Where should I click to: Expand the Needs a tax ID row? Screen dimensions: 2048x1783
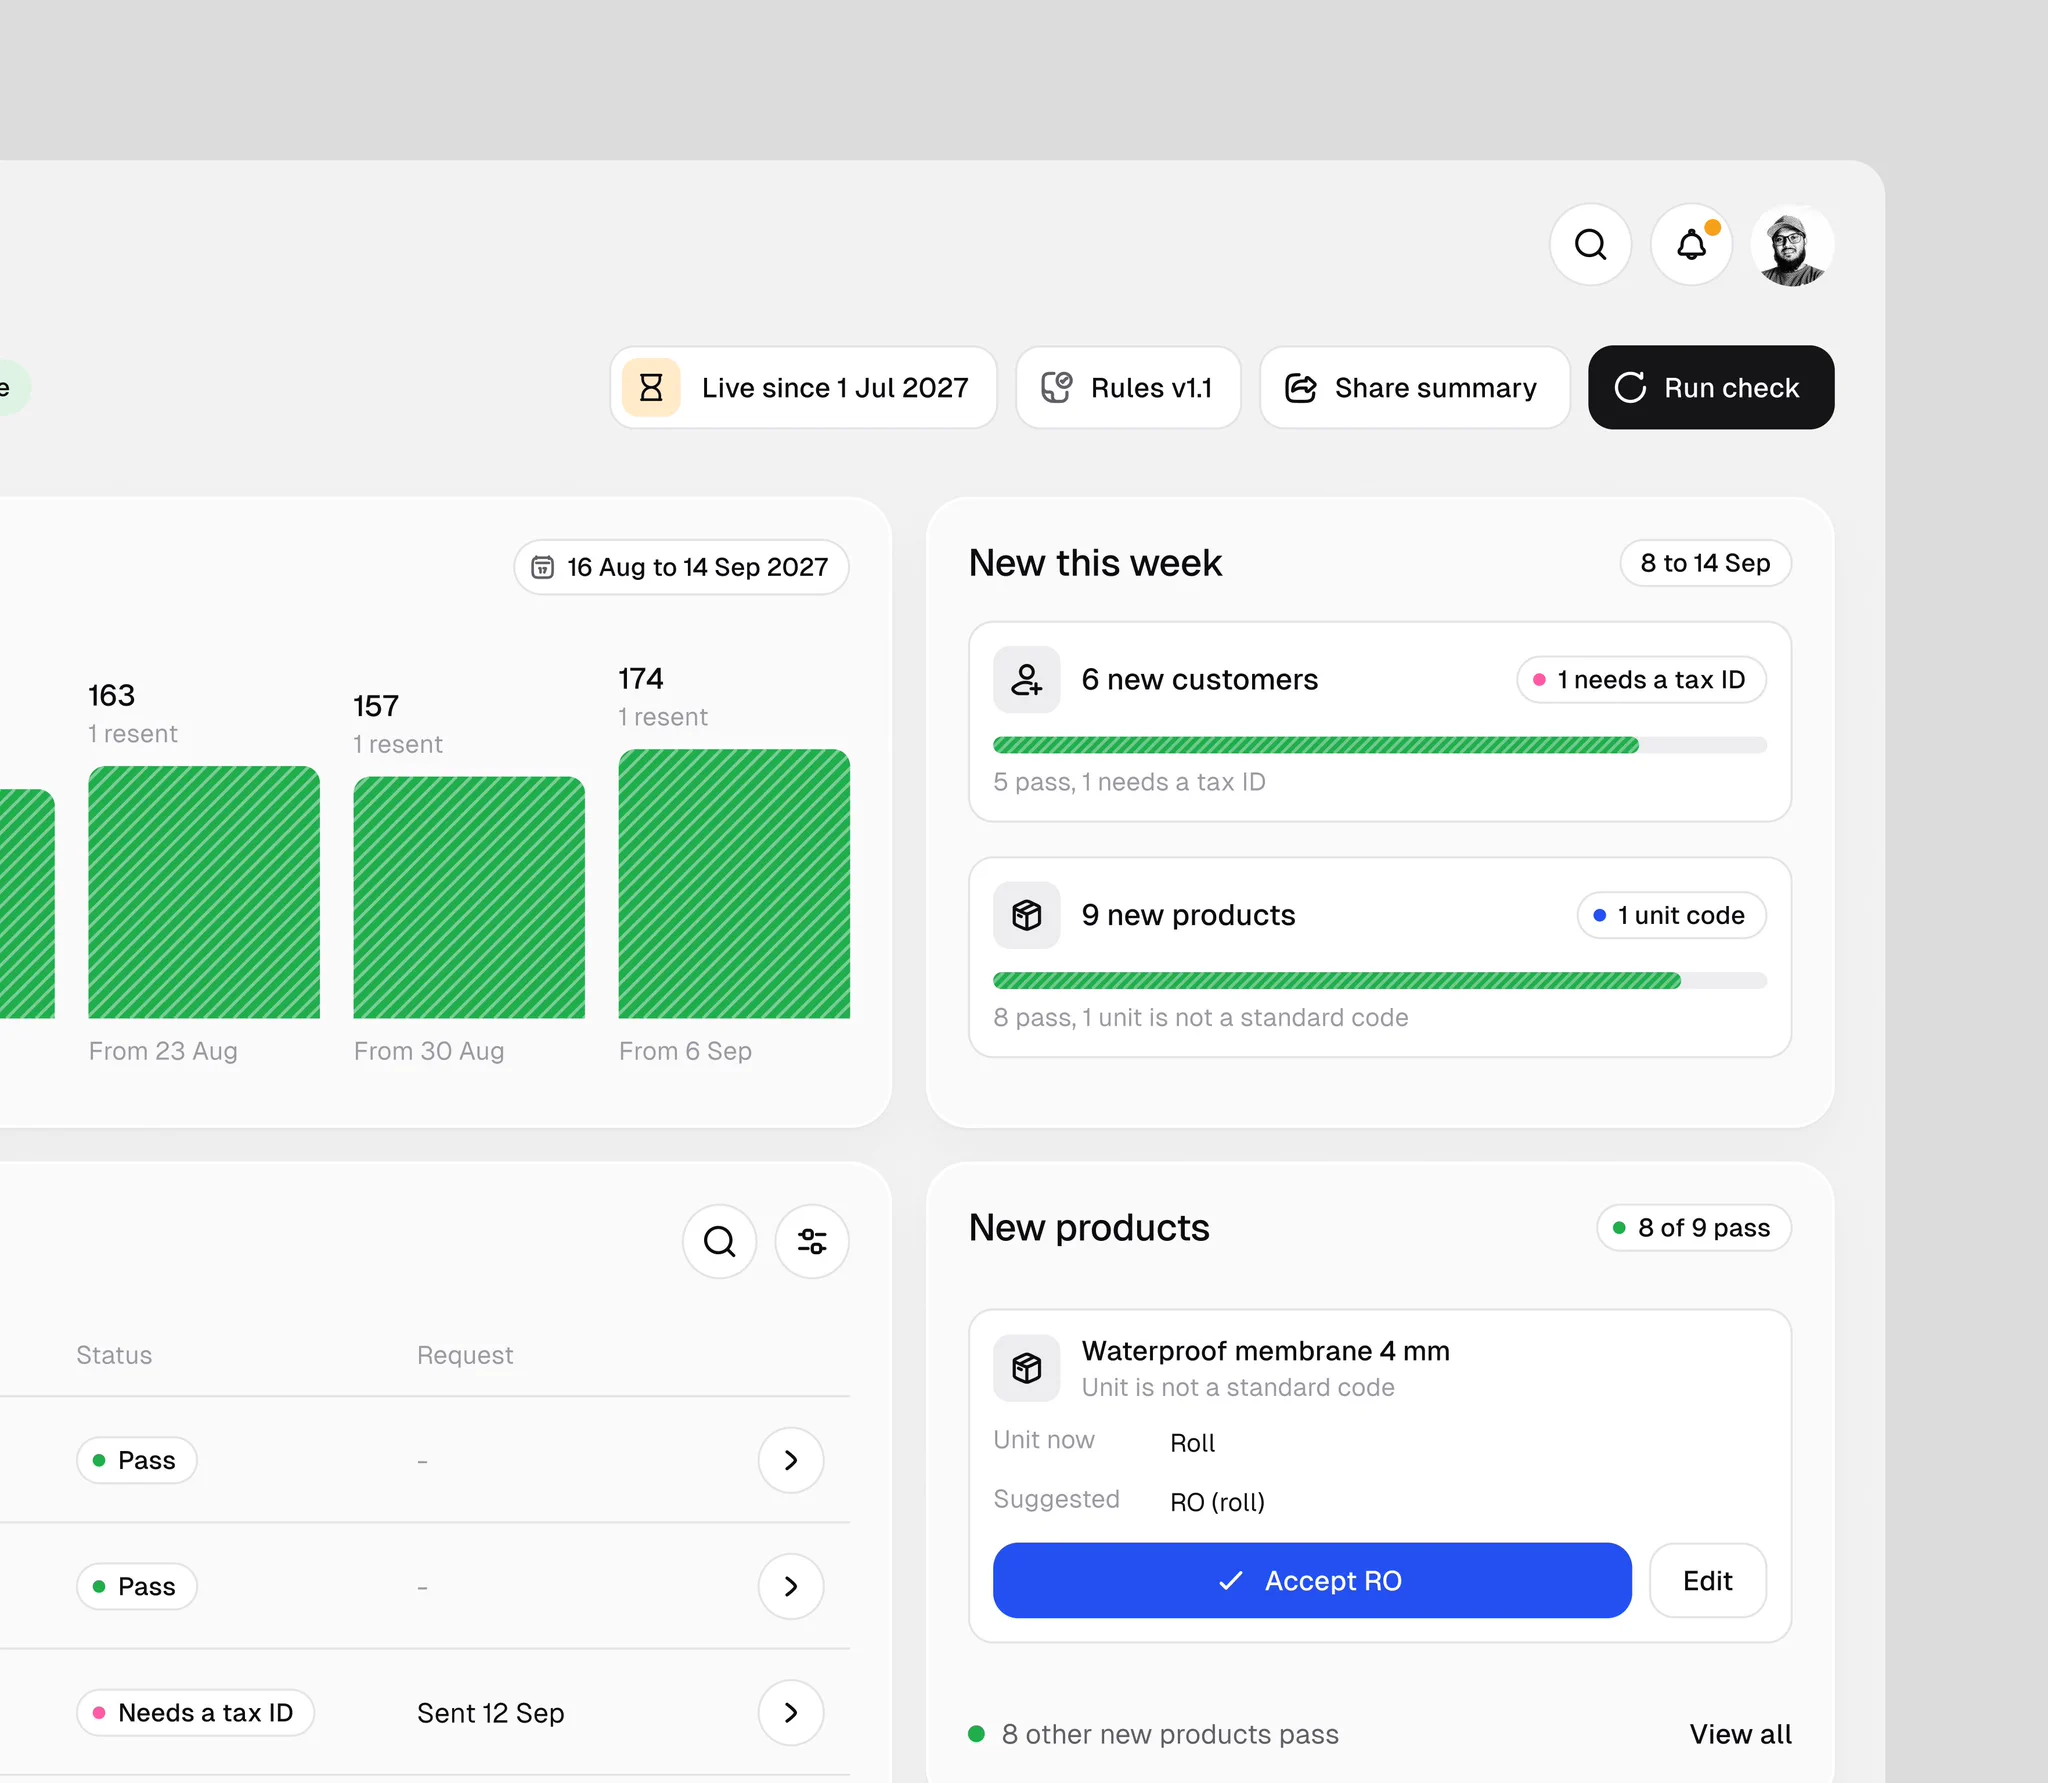(791, 1713)
